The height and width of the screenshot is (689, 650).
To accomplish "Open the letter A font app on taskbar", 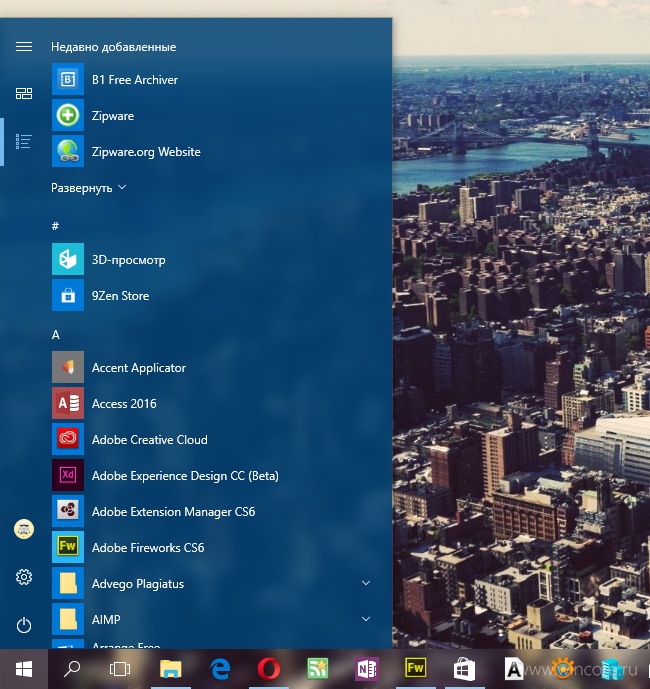I will pos(513,669).
